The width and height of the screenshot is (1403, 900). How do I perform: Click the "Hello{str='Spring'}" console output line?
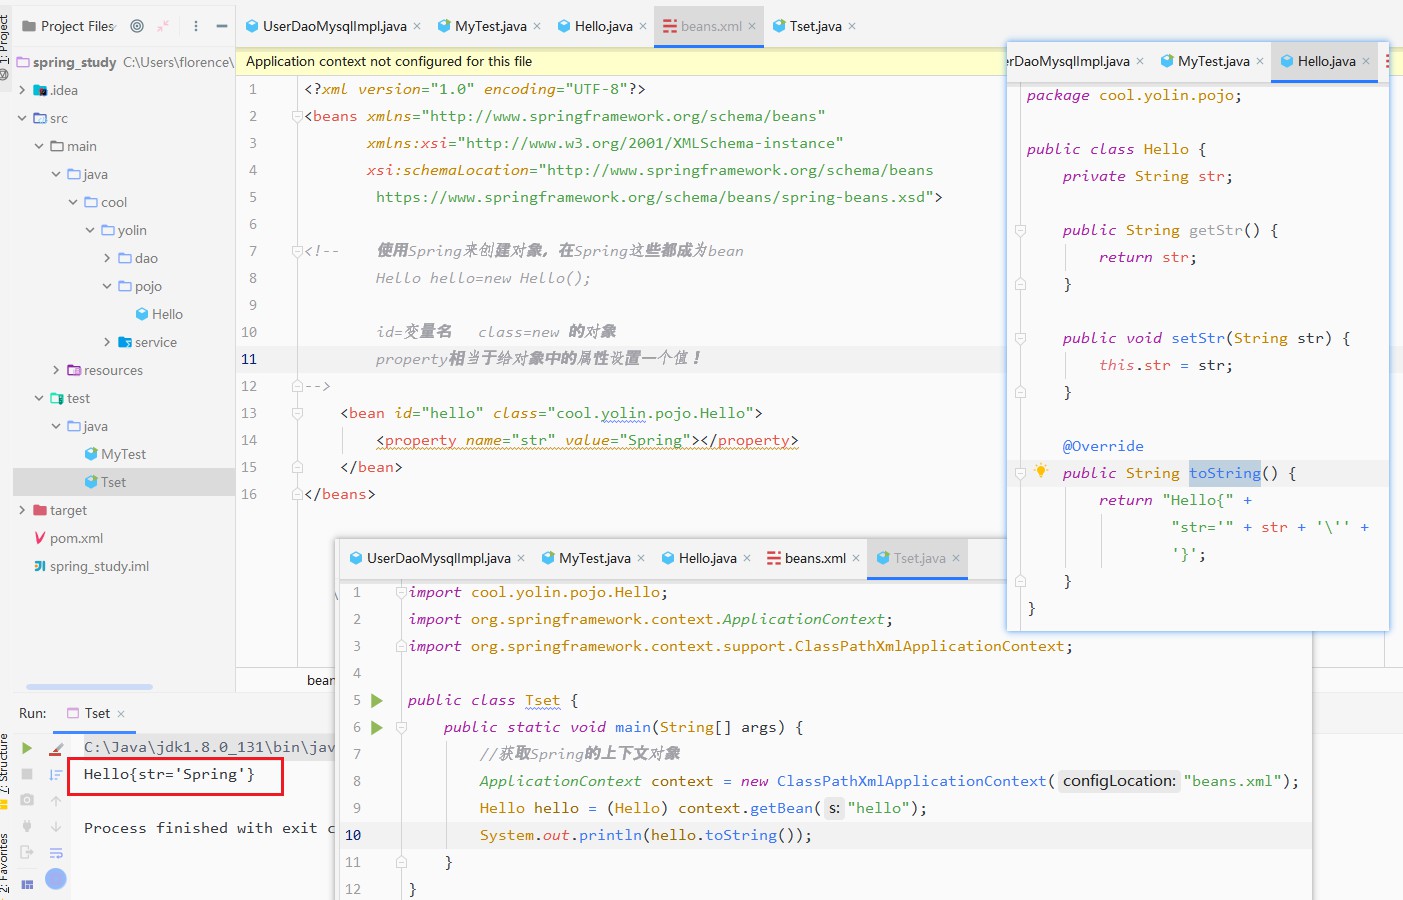[x=169, y=774]
